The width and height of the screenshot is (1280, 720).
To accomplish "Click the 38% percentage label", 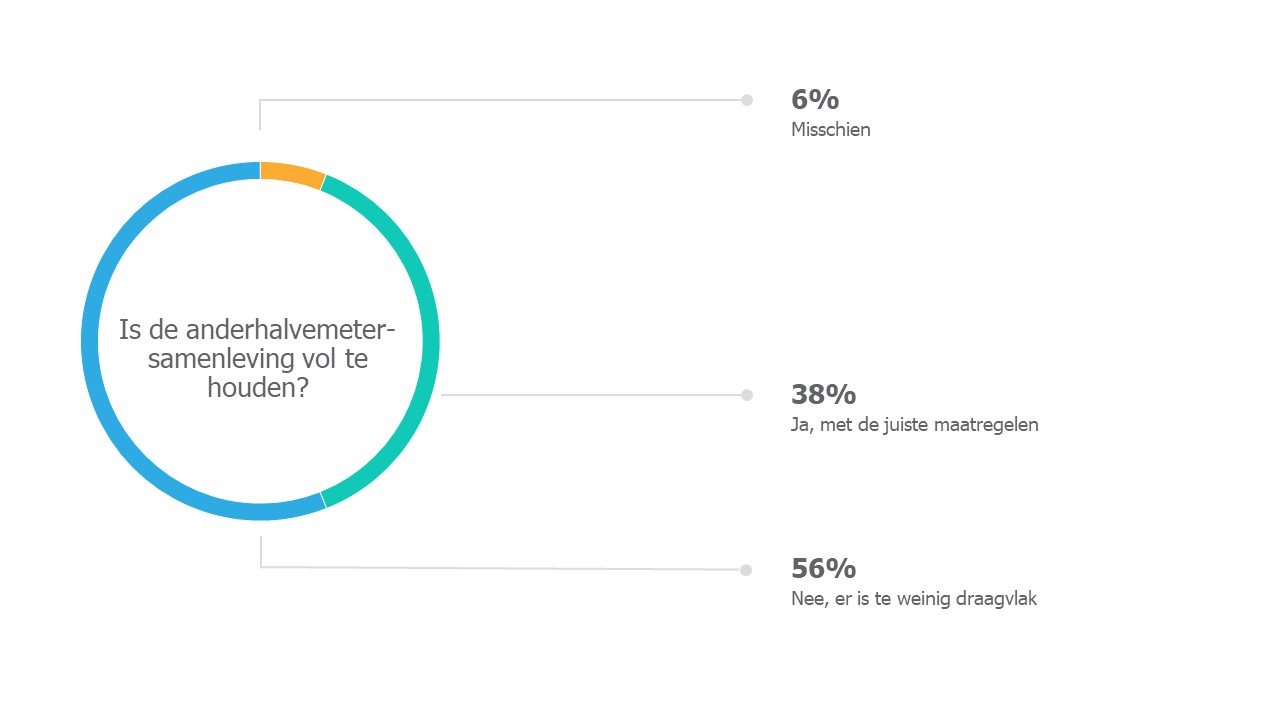I will point(823,395).
